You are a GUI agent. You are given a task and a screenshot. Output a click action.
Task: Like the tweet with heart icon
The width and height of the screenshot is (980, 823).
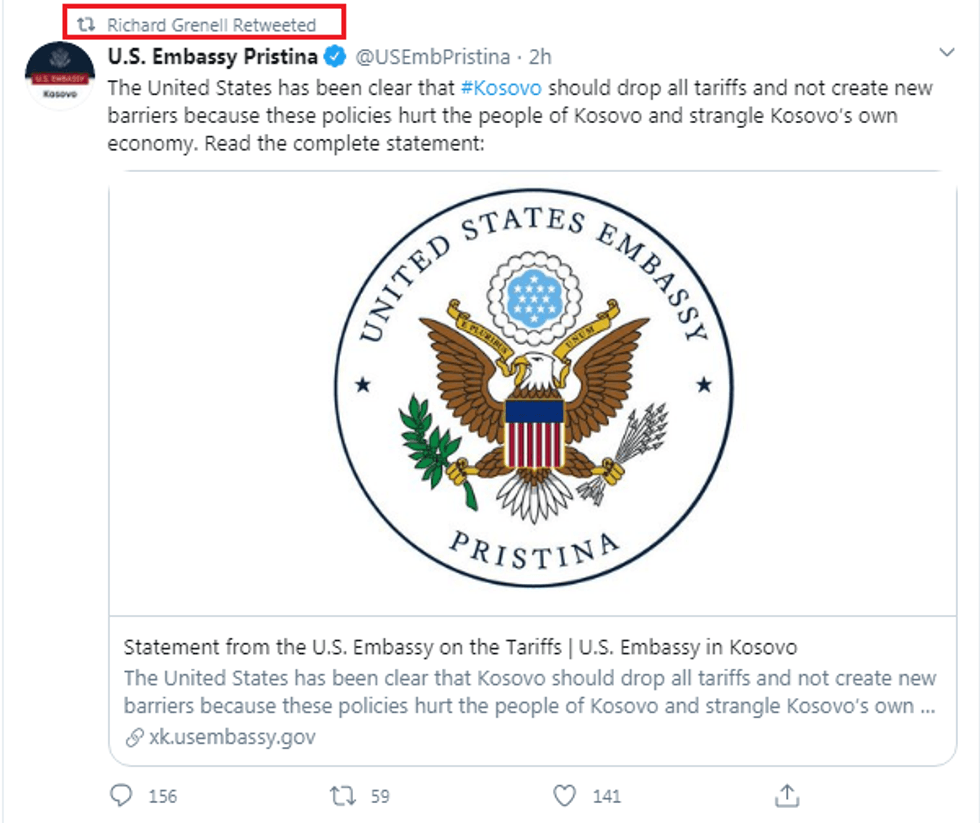565,796
